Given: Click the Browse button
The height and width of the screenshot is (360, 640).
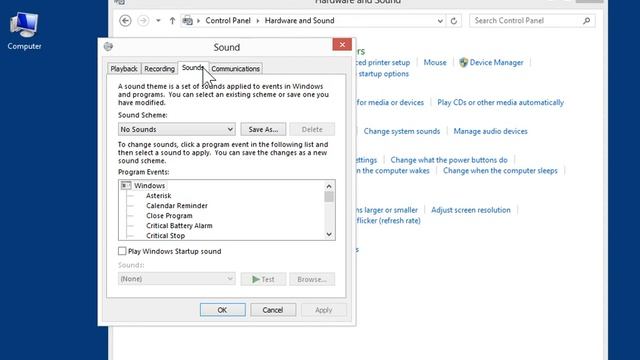Looking at the screenshot, I should 312,279.
